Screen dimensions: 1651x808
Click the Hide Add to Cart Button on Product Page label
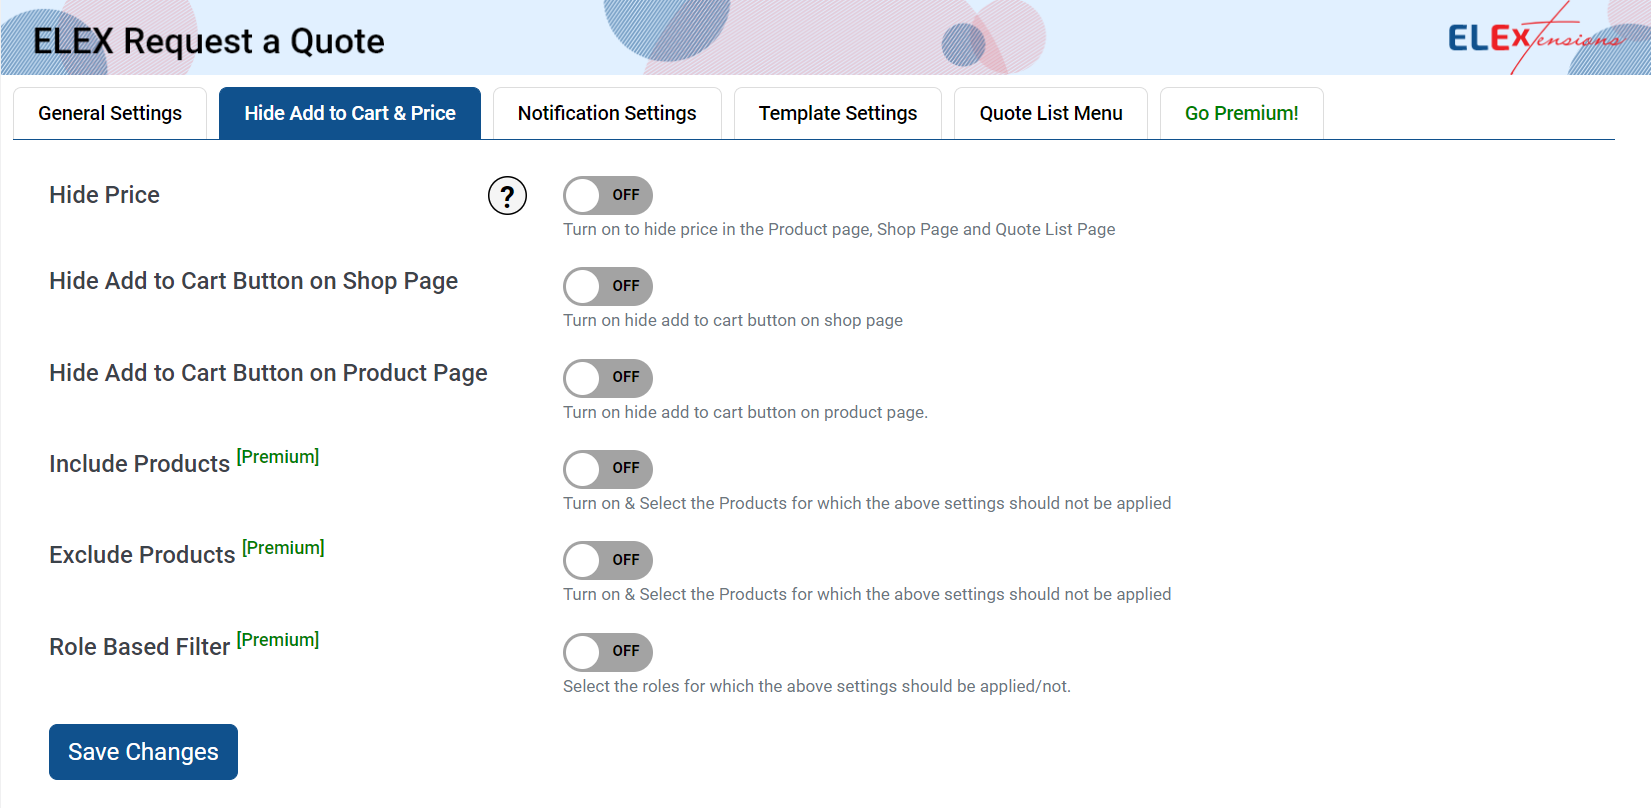point(268,373)
